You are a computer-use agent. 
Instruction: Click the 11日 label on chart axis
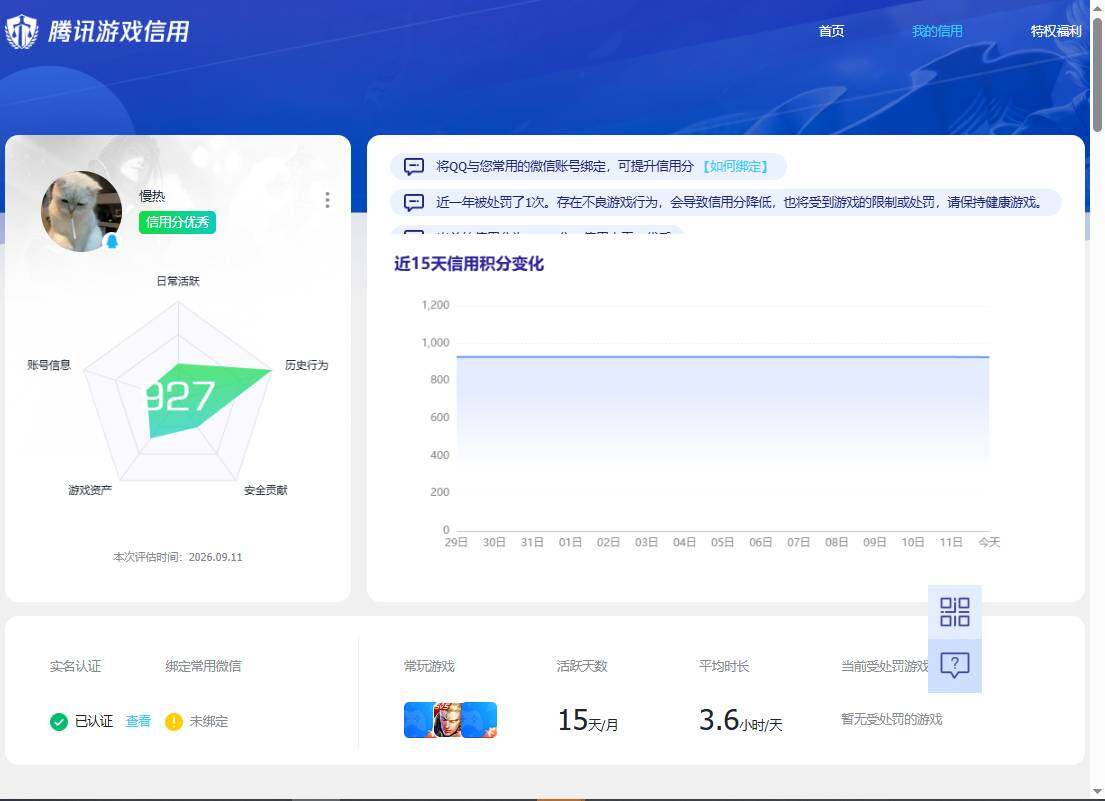pos(951,542)
